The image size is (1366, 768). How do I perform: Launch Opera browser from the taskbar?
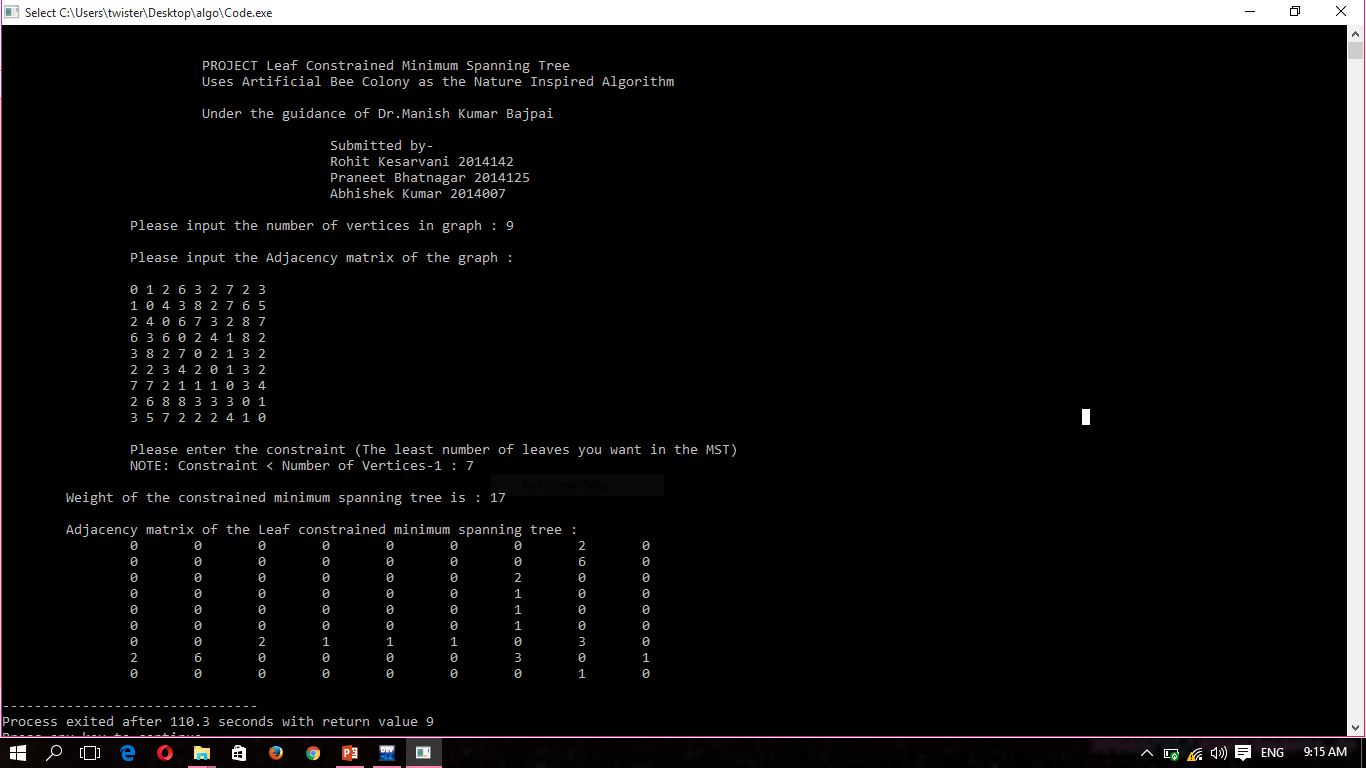[x=165, y=752]
